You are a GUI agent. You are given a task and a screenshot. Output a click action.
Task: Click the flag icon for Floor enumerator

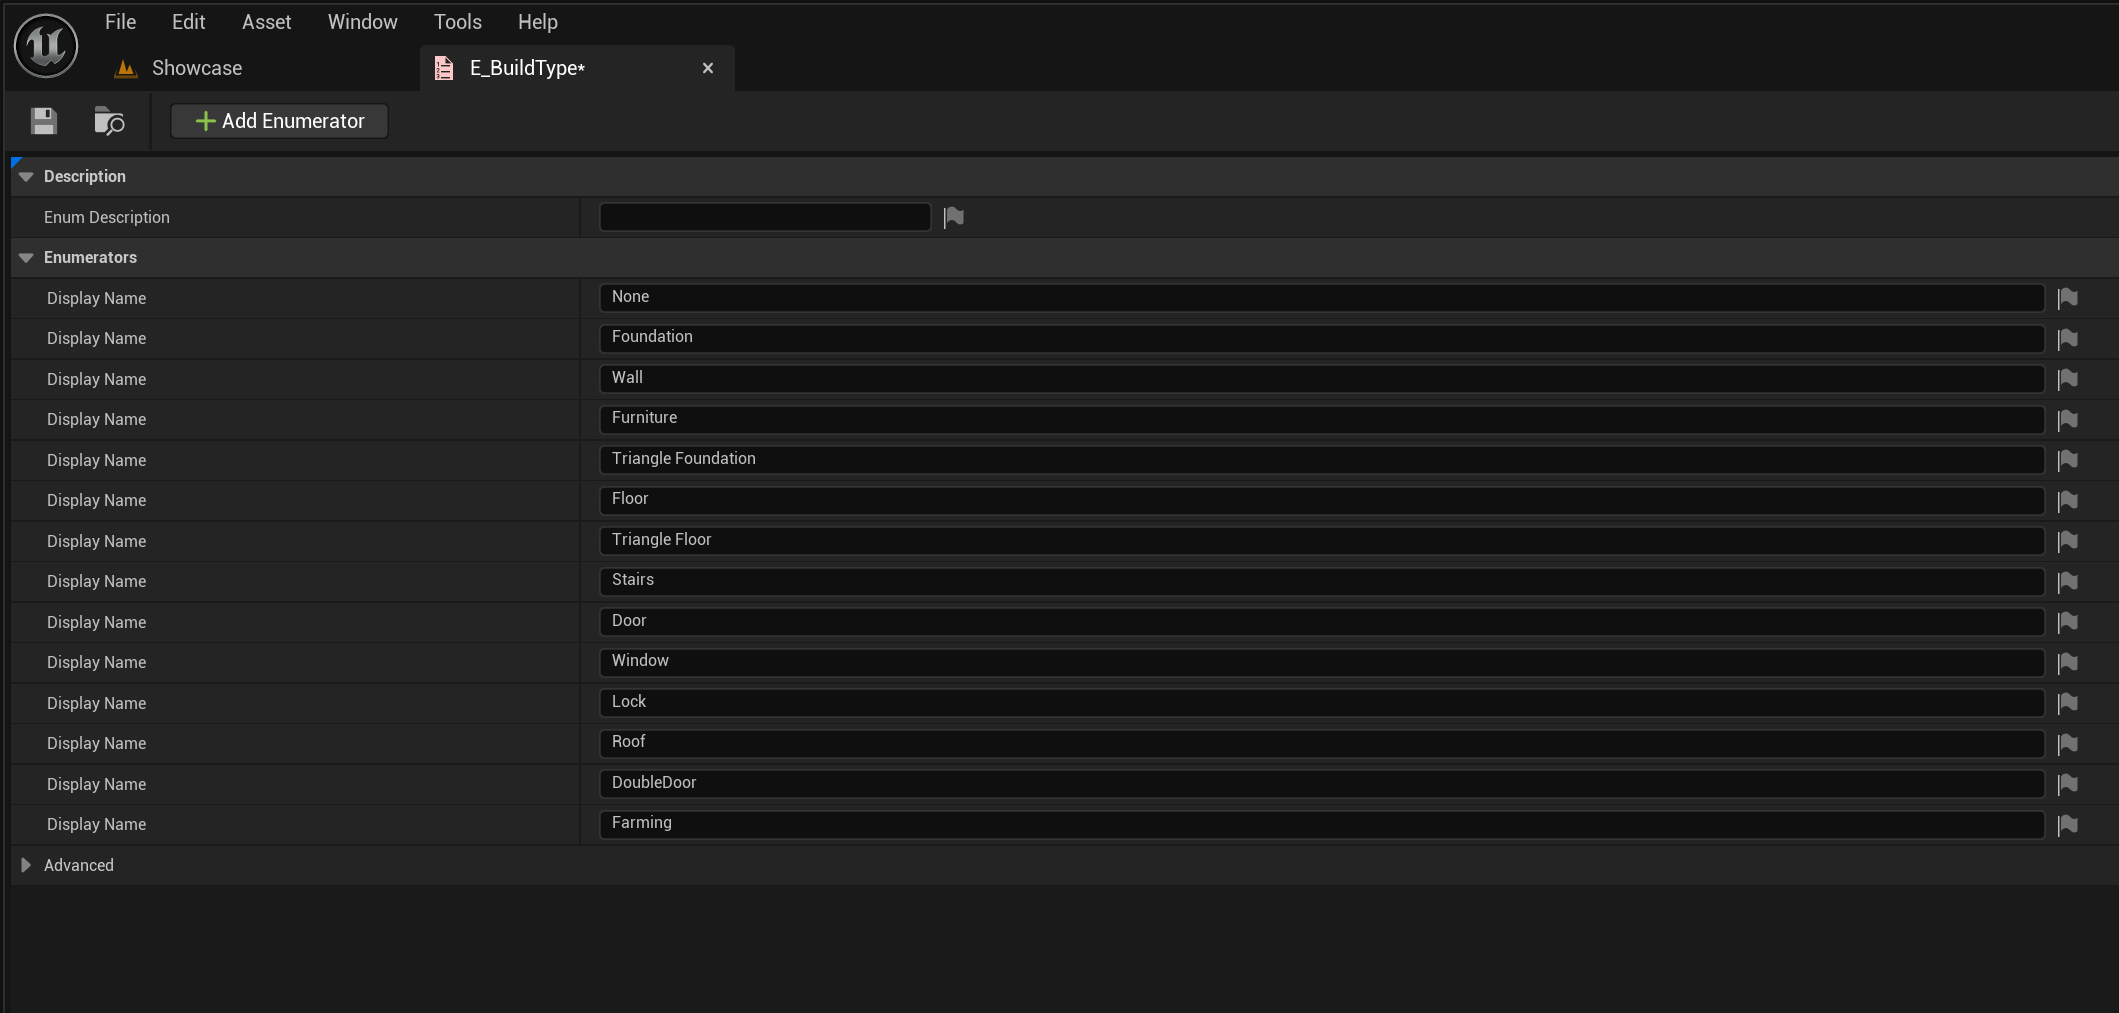(x=2067, y=501)
